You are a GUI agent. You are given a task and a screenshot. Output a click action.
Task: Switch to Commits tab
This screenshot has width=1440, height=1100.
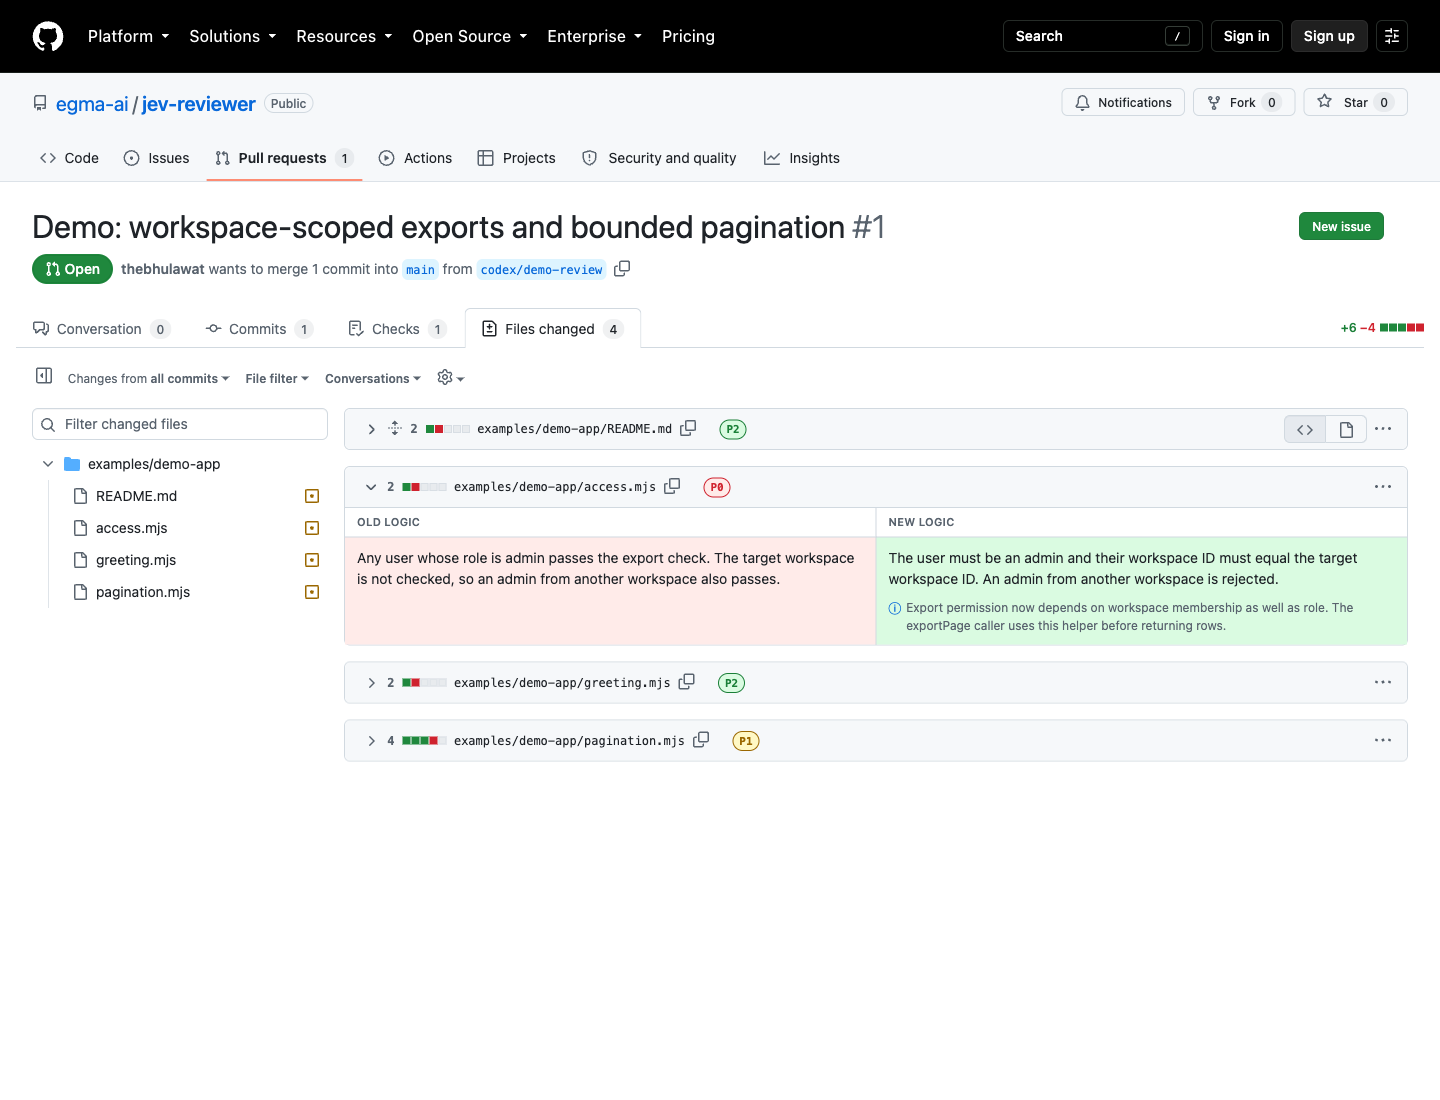click(x=259, y=329)
